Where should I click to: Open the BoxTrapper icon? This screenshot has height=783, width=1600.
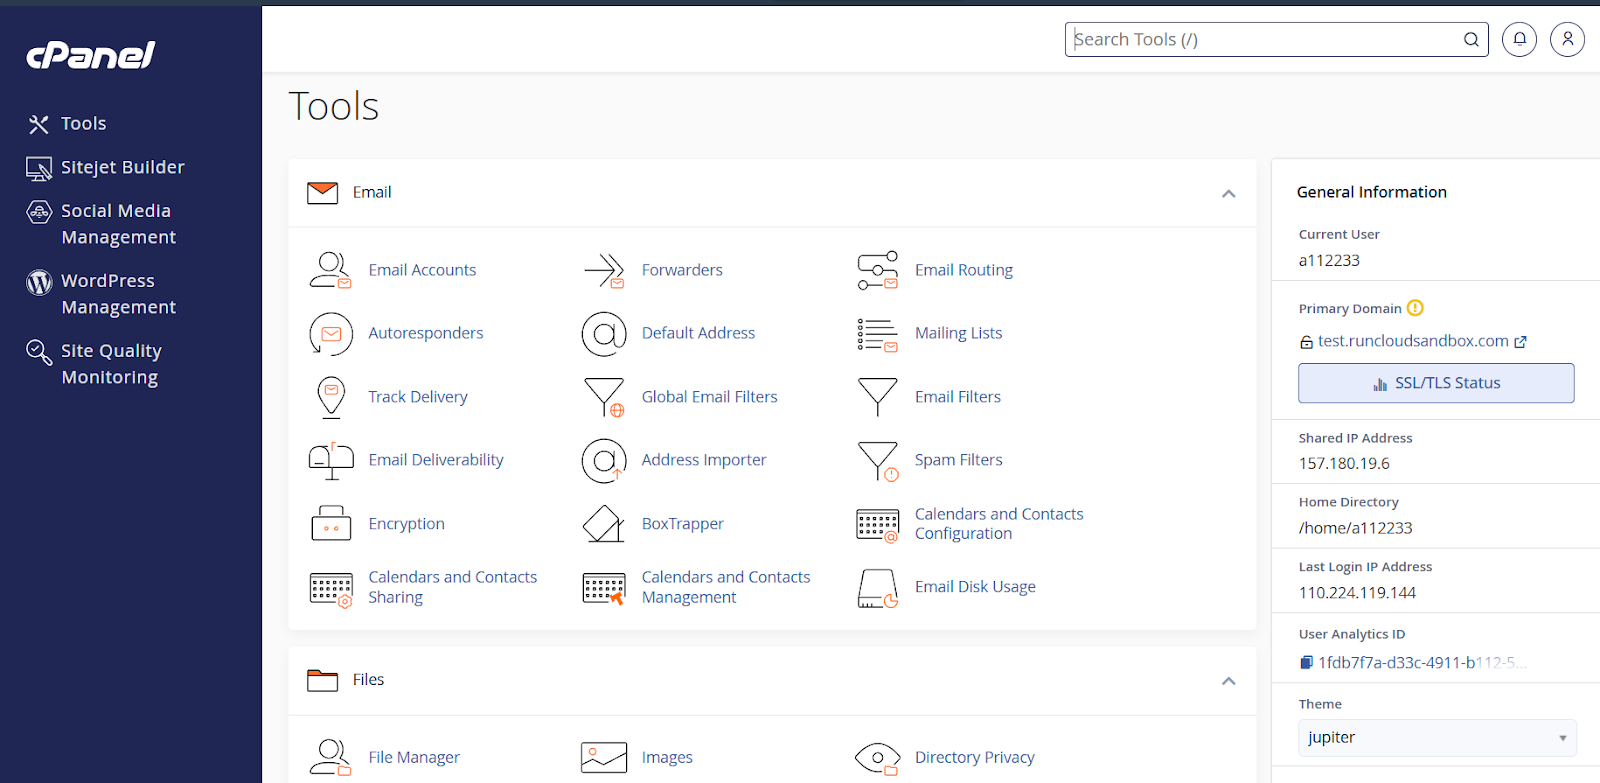(604, 524)
